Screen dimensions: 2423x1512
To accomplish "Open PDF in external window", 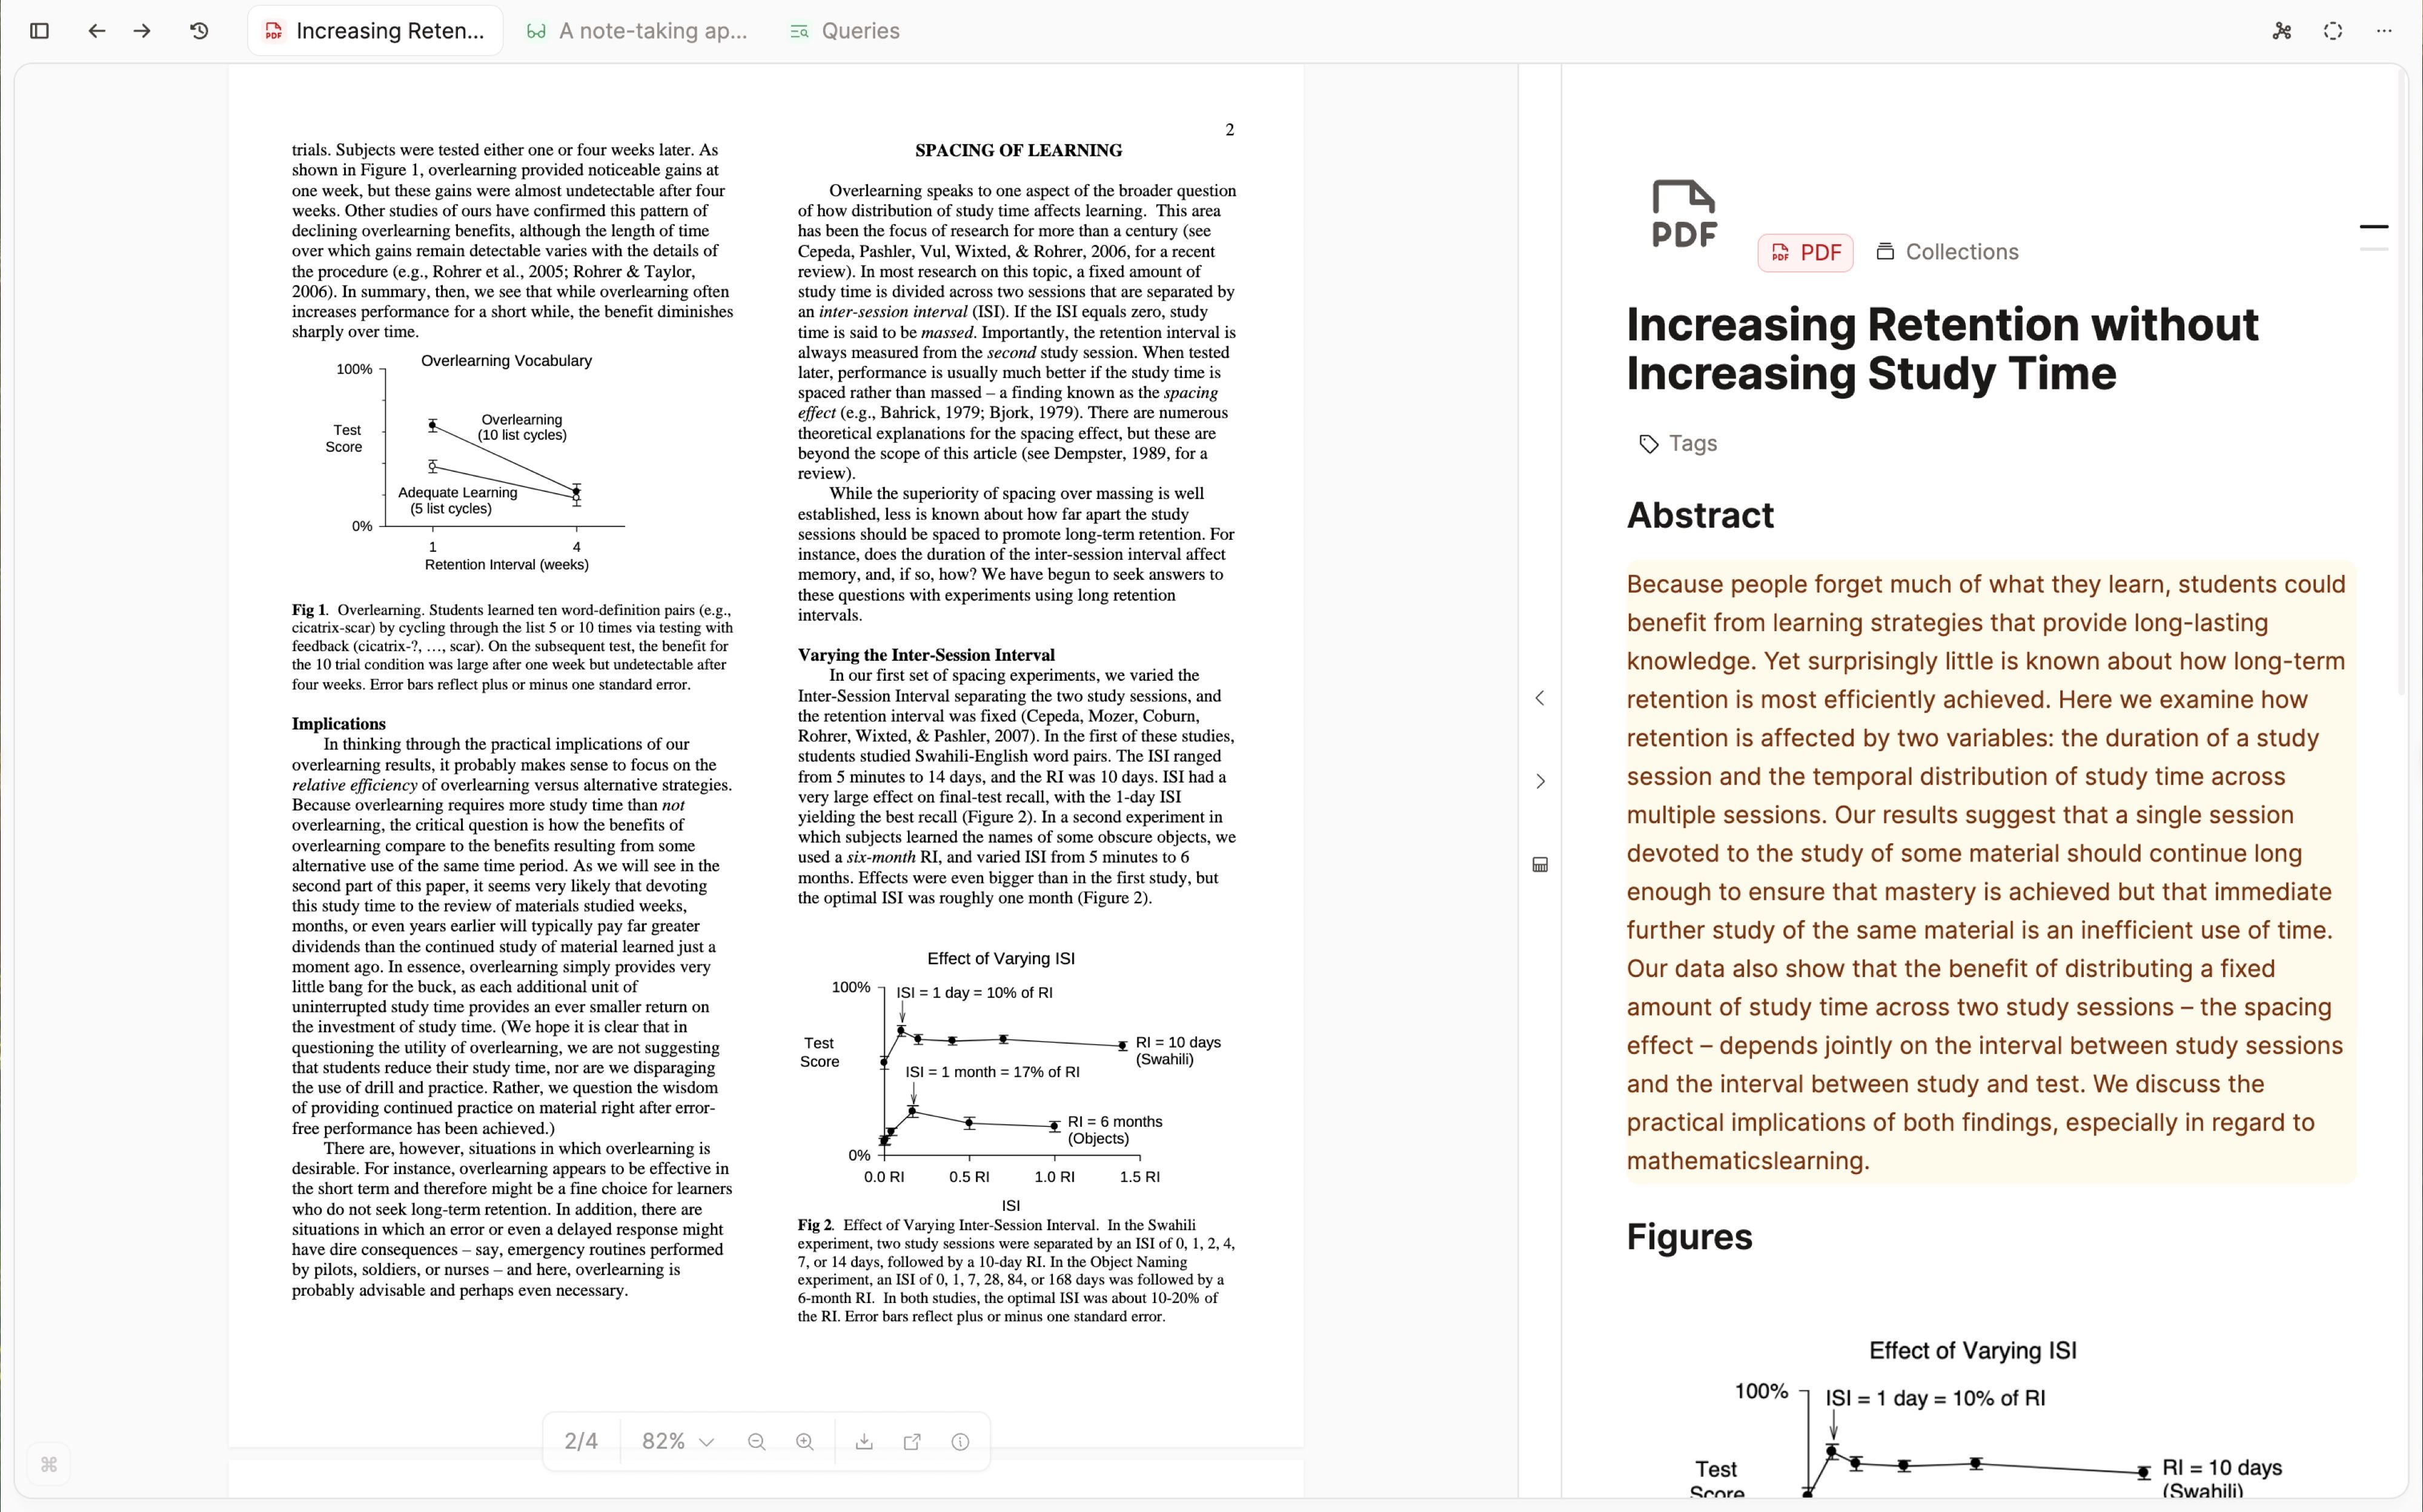I will (912, 1441).
